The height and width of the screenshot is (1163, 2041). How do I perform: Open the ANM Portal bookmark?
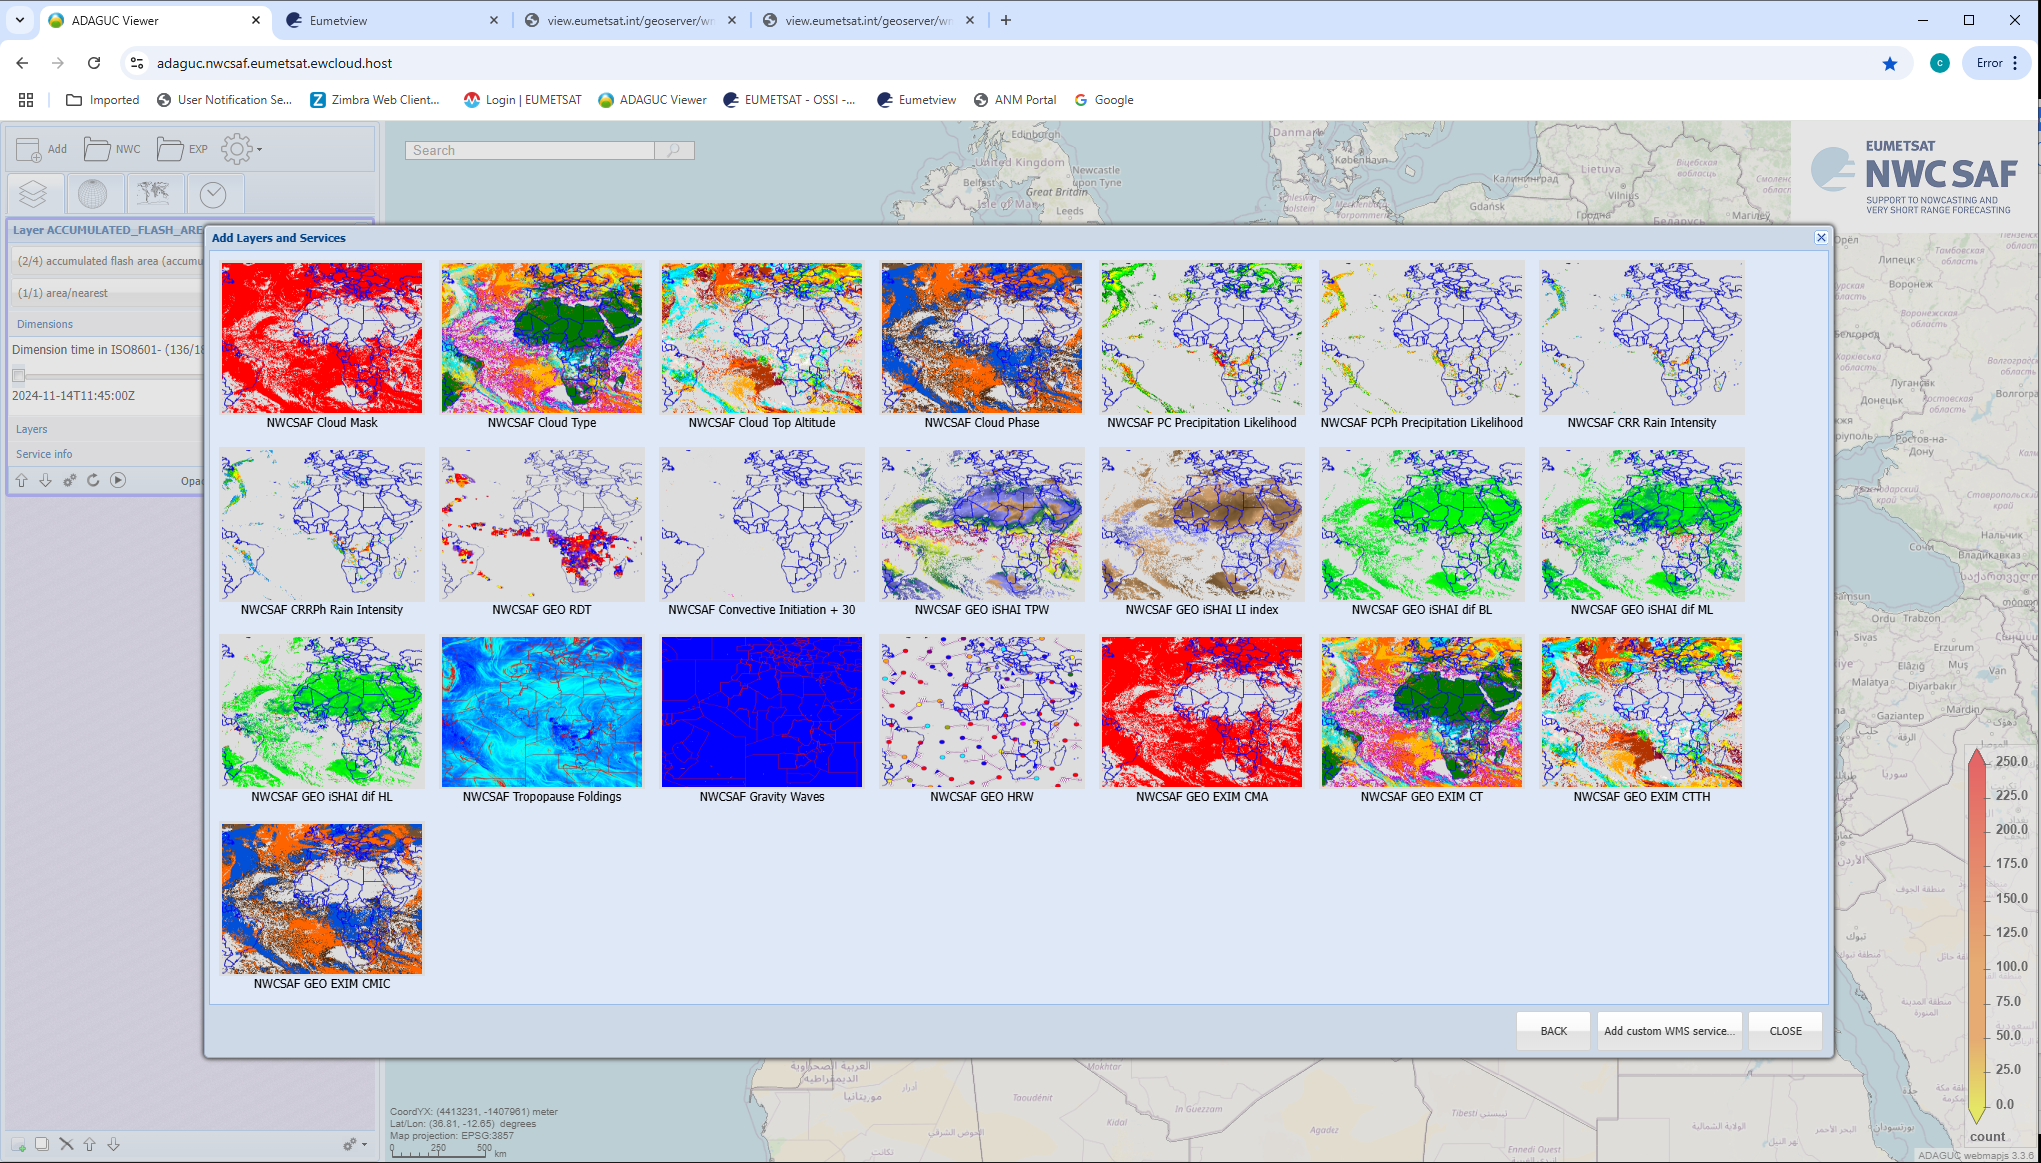1015,100
